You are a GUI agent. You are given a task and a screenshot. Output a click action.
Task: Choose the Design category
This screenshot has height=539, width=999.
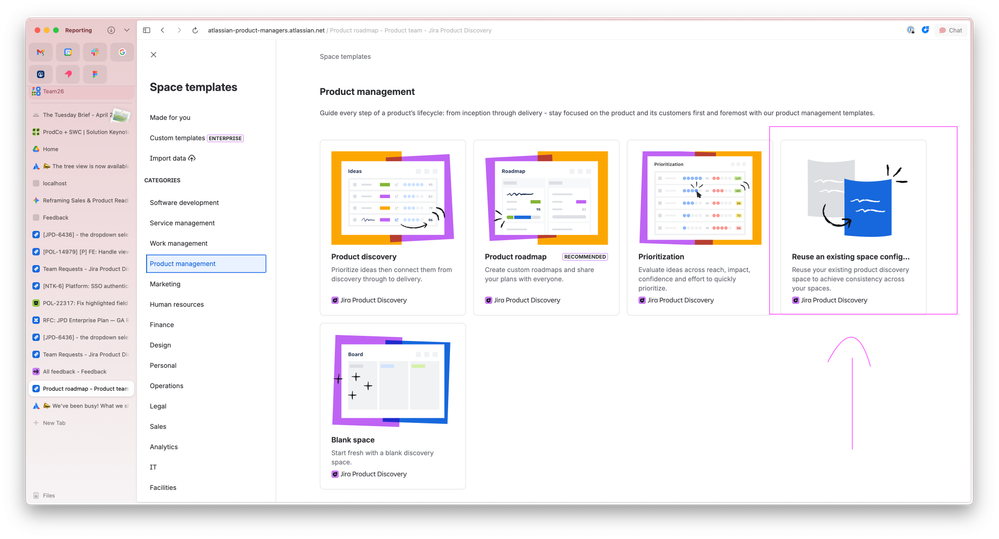[x=161, y=345]
